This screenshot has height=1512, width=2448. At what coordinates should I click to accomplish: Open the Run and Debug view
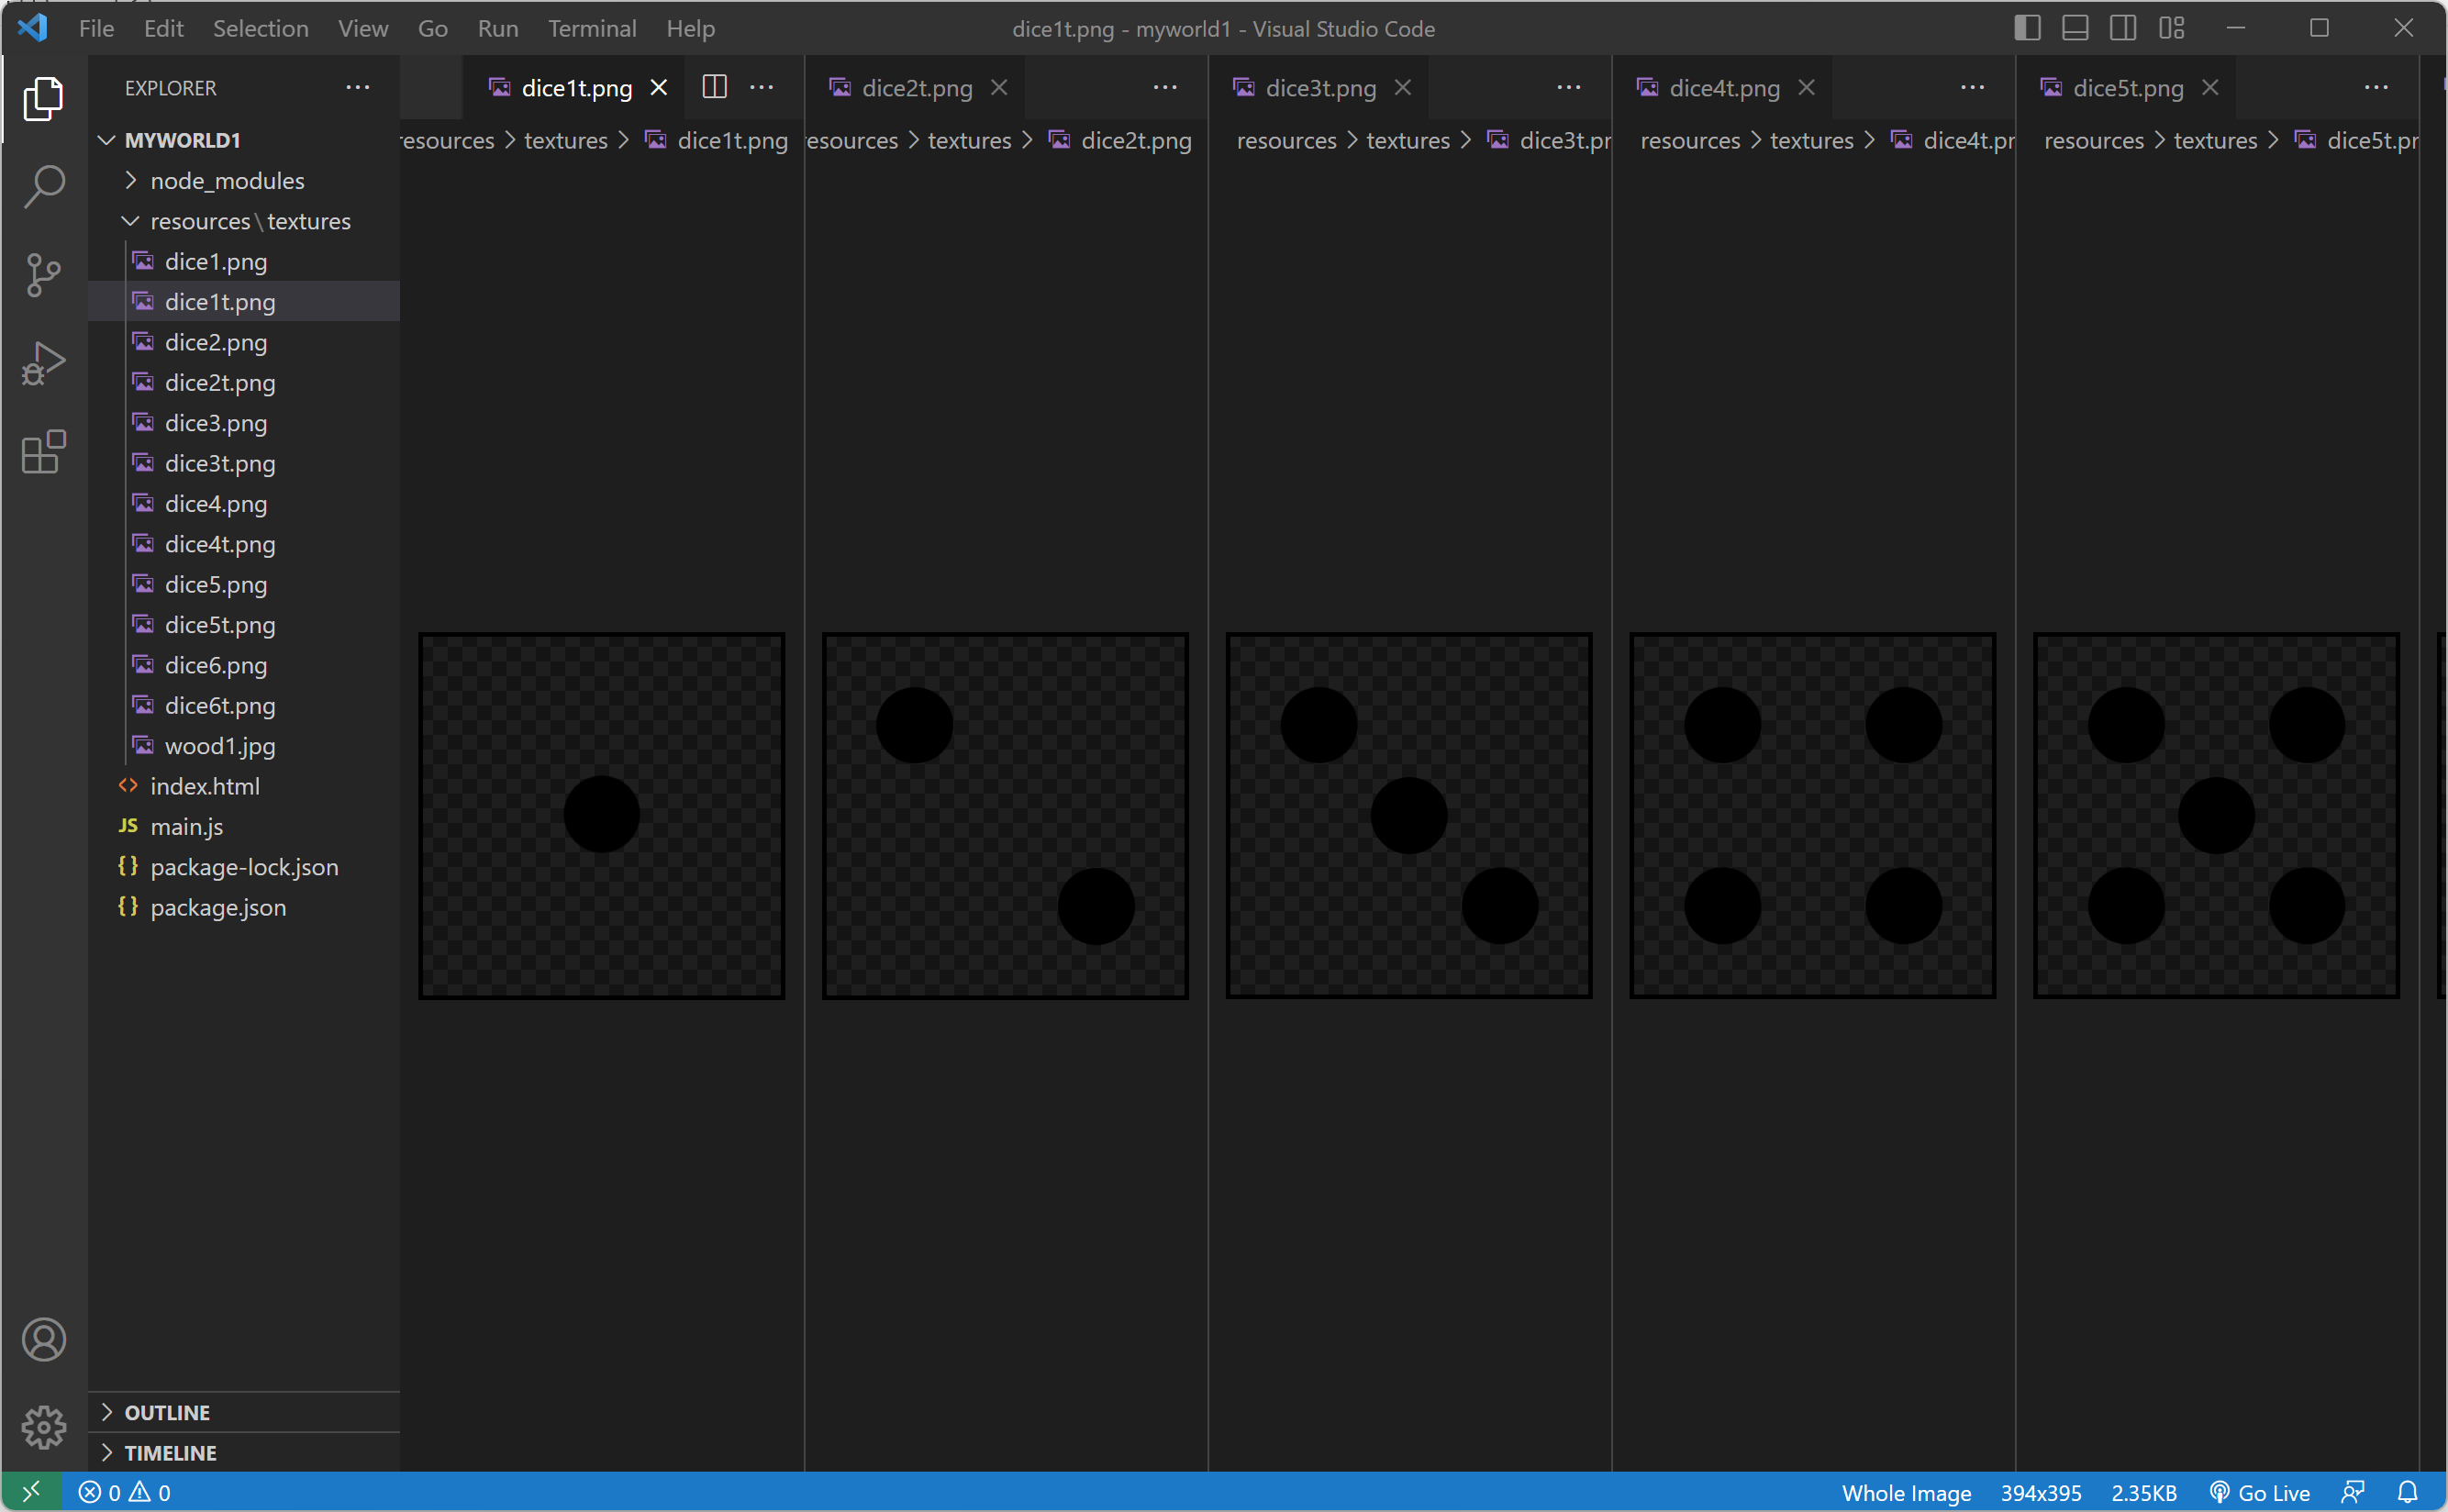[x=44, y=363]
